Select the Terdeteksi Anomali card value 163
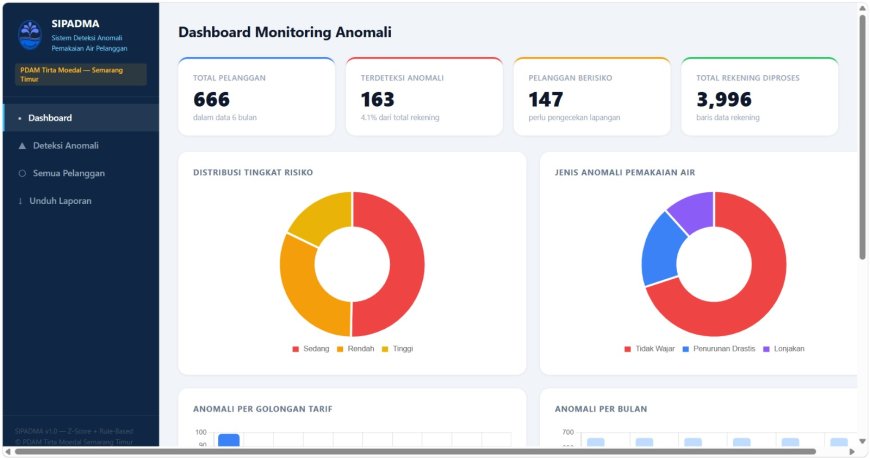 point(377,99)
